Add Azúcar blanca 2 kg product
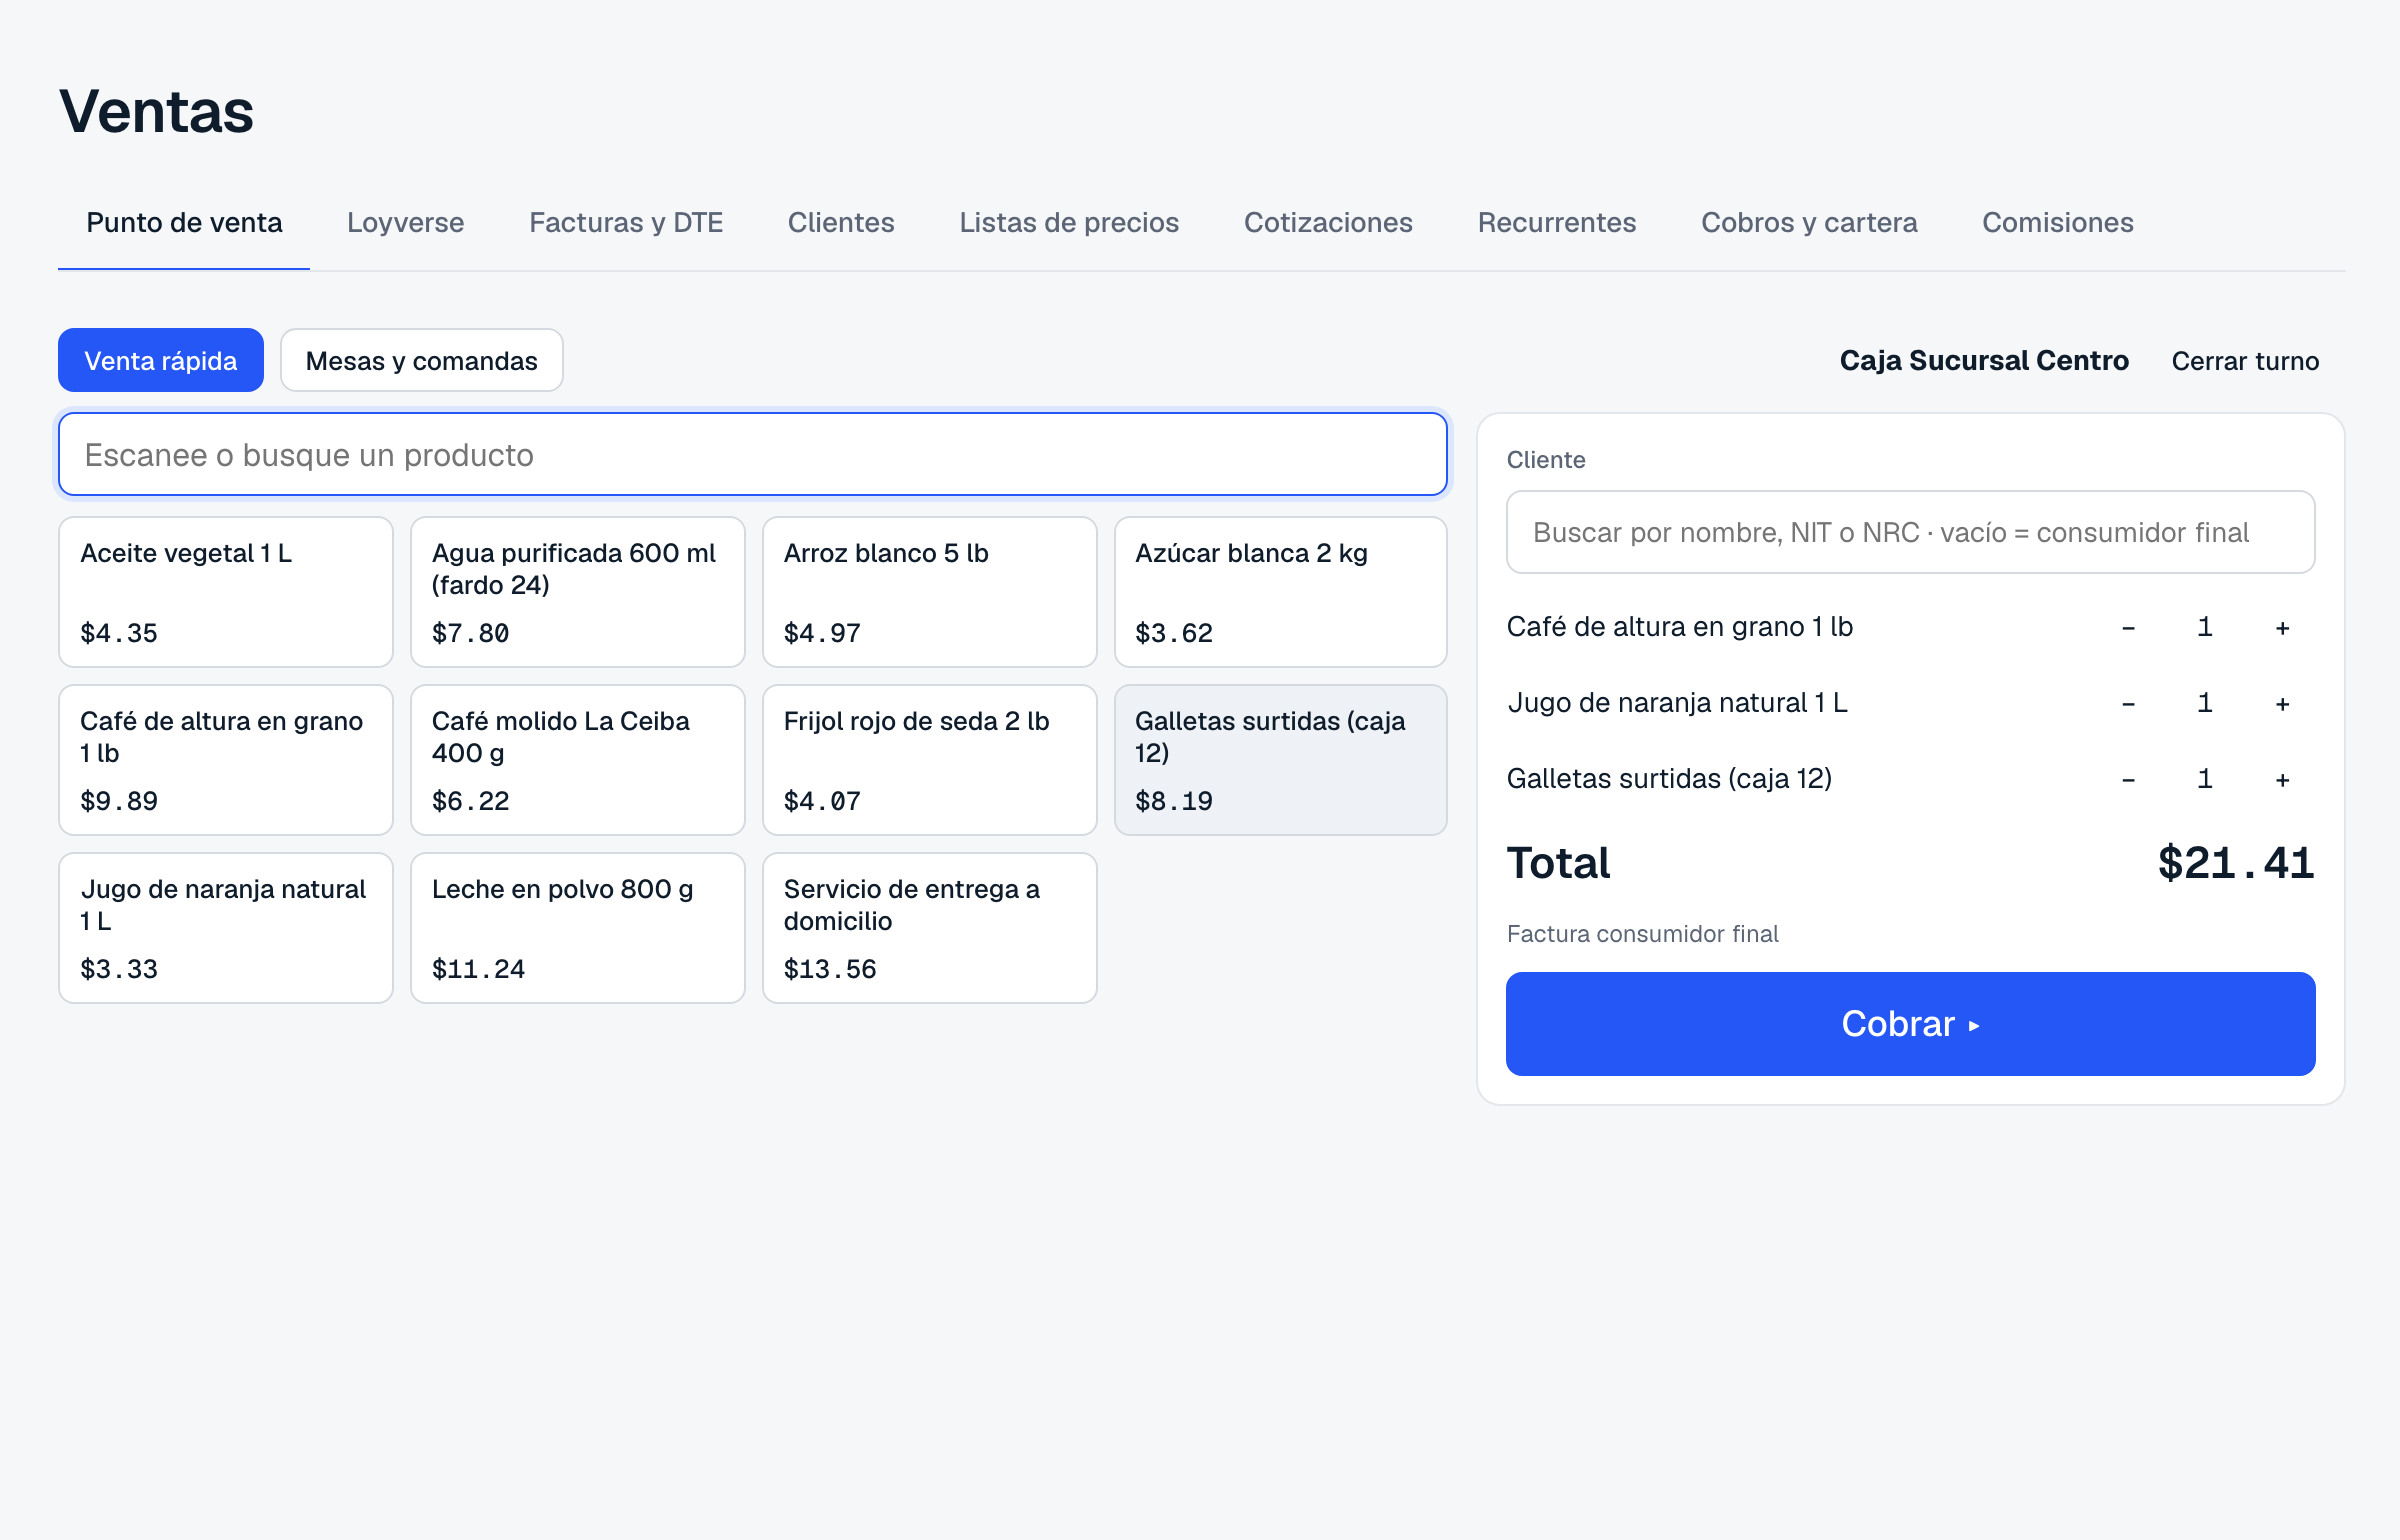This screenshot has height=1540, width=2400. coord(1281,592)
